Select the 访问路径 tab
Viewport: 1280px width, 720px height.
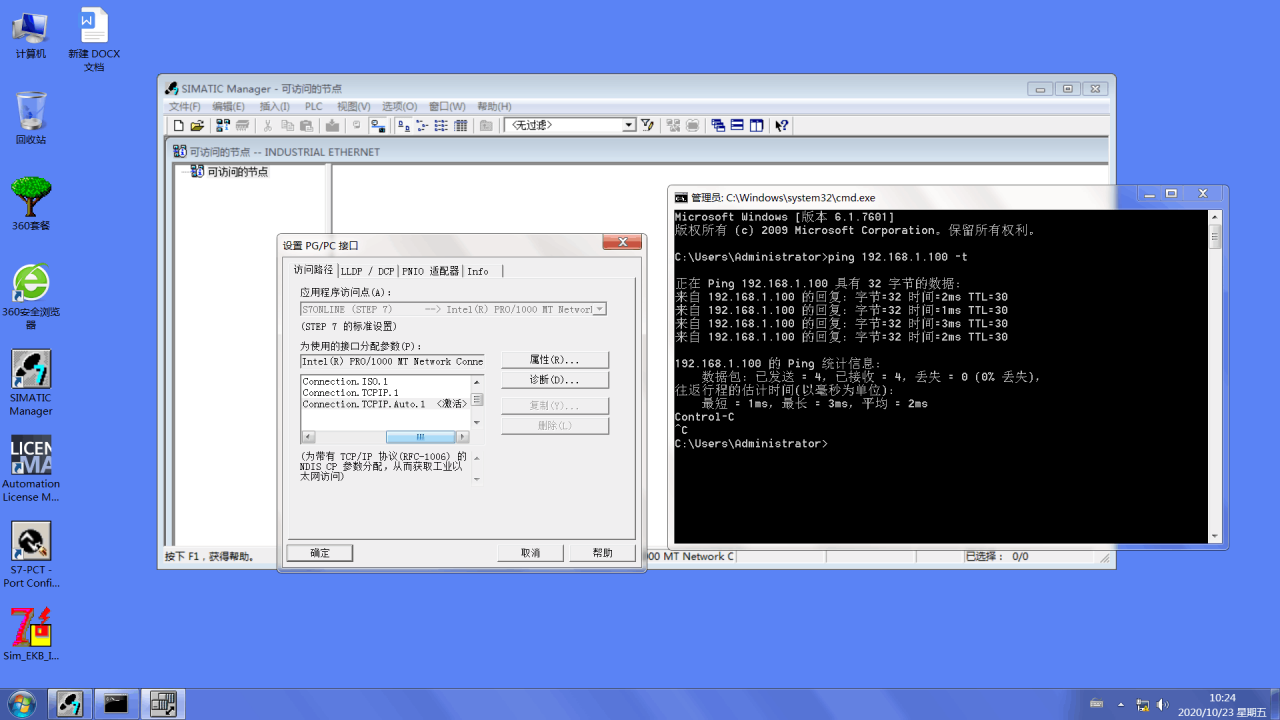click(312, 270)
